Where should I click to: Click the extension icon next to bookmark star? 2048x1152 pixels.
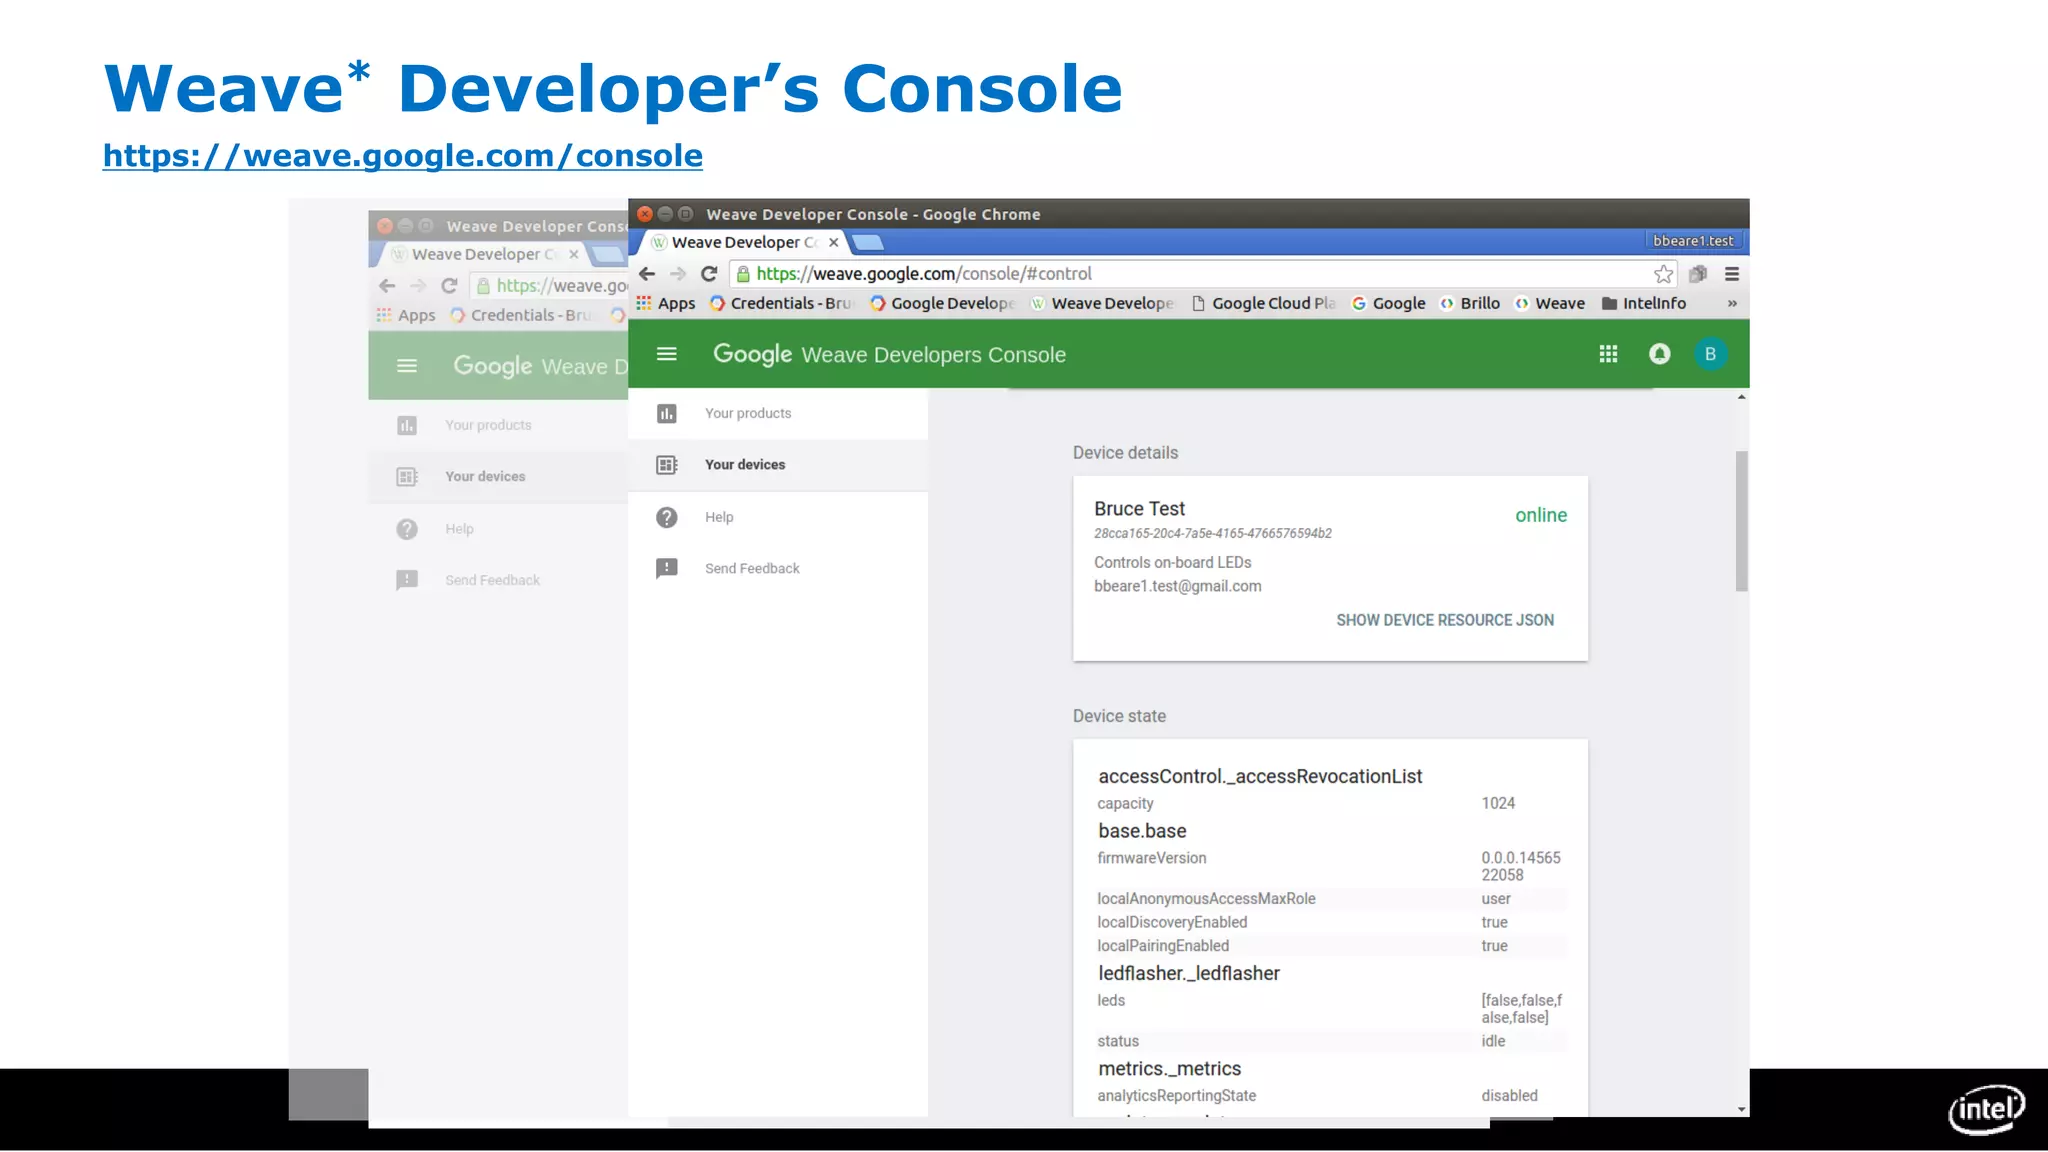pyautogui.click(x=1697, y=274)
